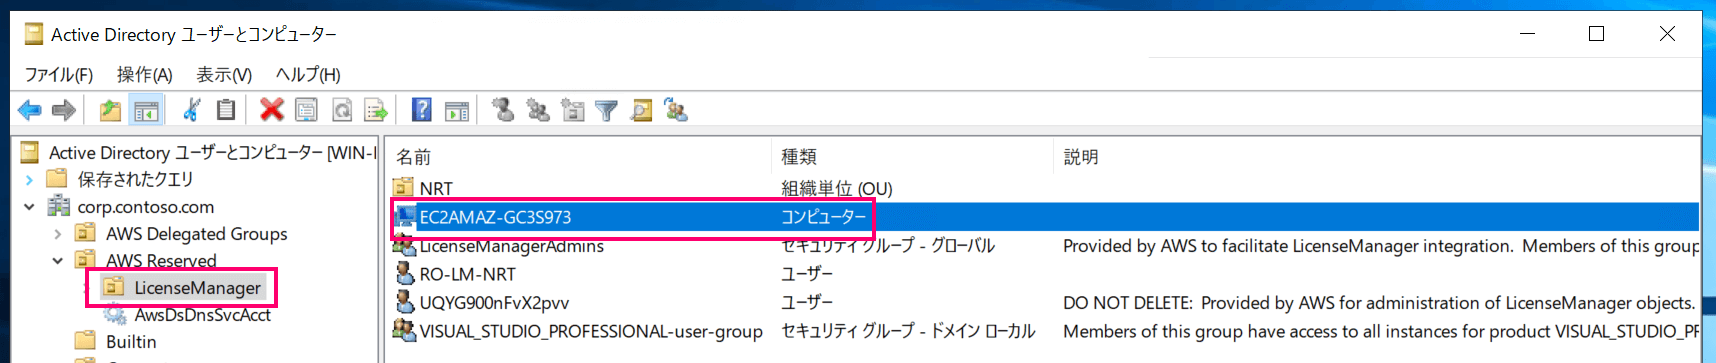Click the Back arrow toolbar icon

(x=30, y=110)
